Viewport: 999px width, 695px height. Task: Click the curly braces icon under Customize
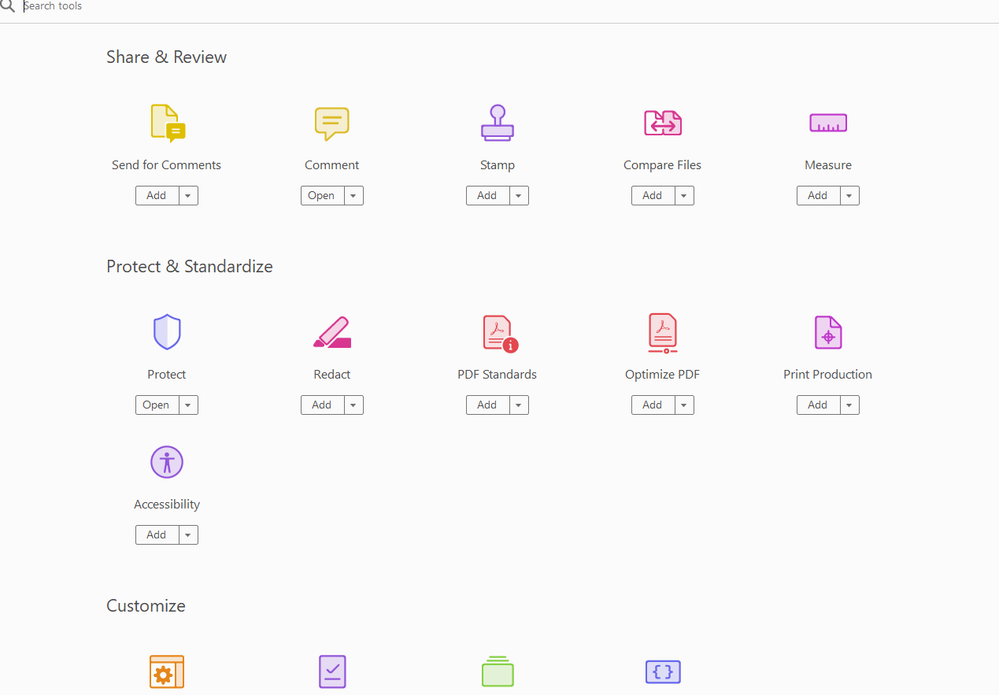[x=663, y=671]
